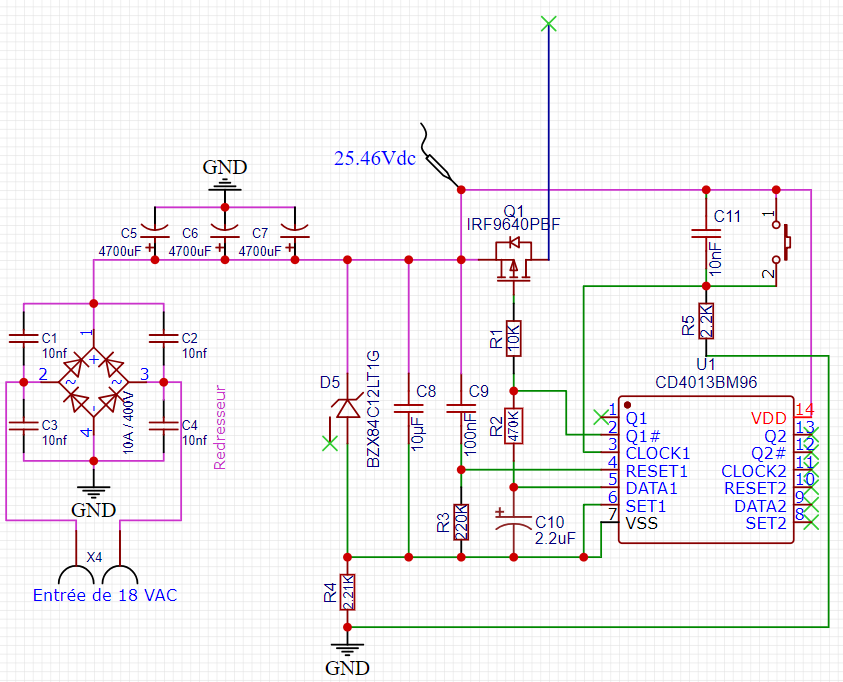Click the DATA1 pin label
The width and height of the screenshot is (843, 682).
click(652, 489)
